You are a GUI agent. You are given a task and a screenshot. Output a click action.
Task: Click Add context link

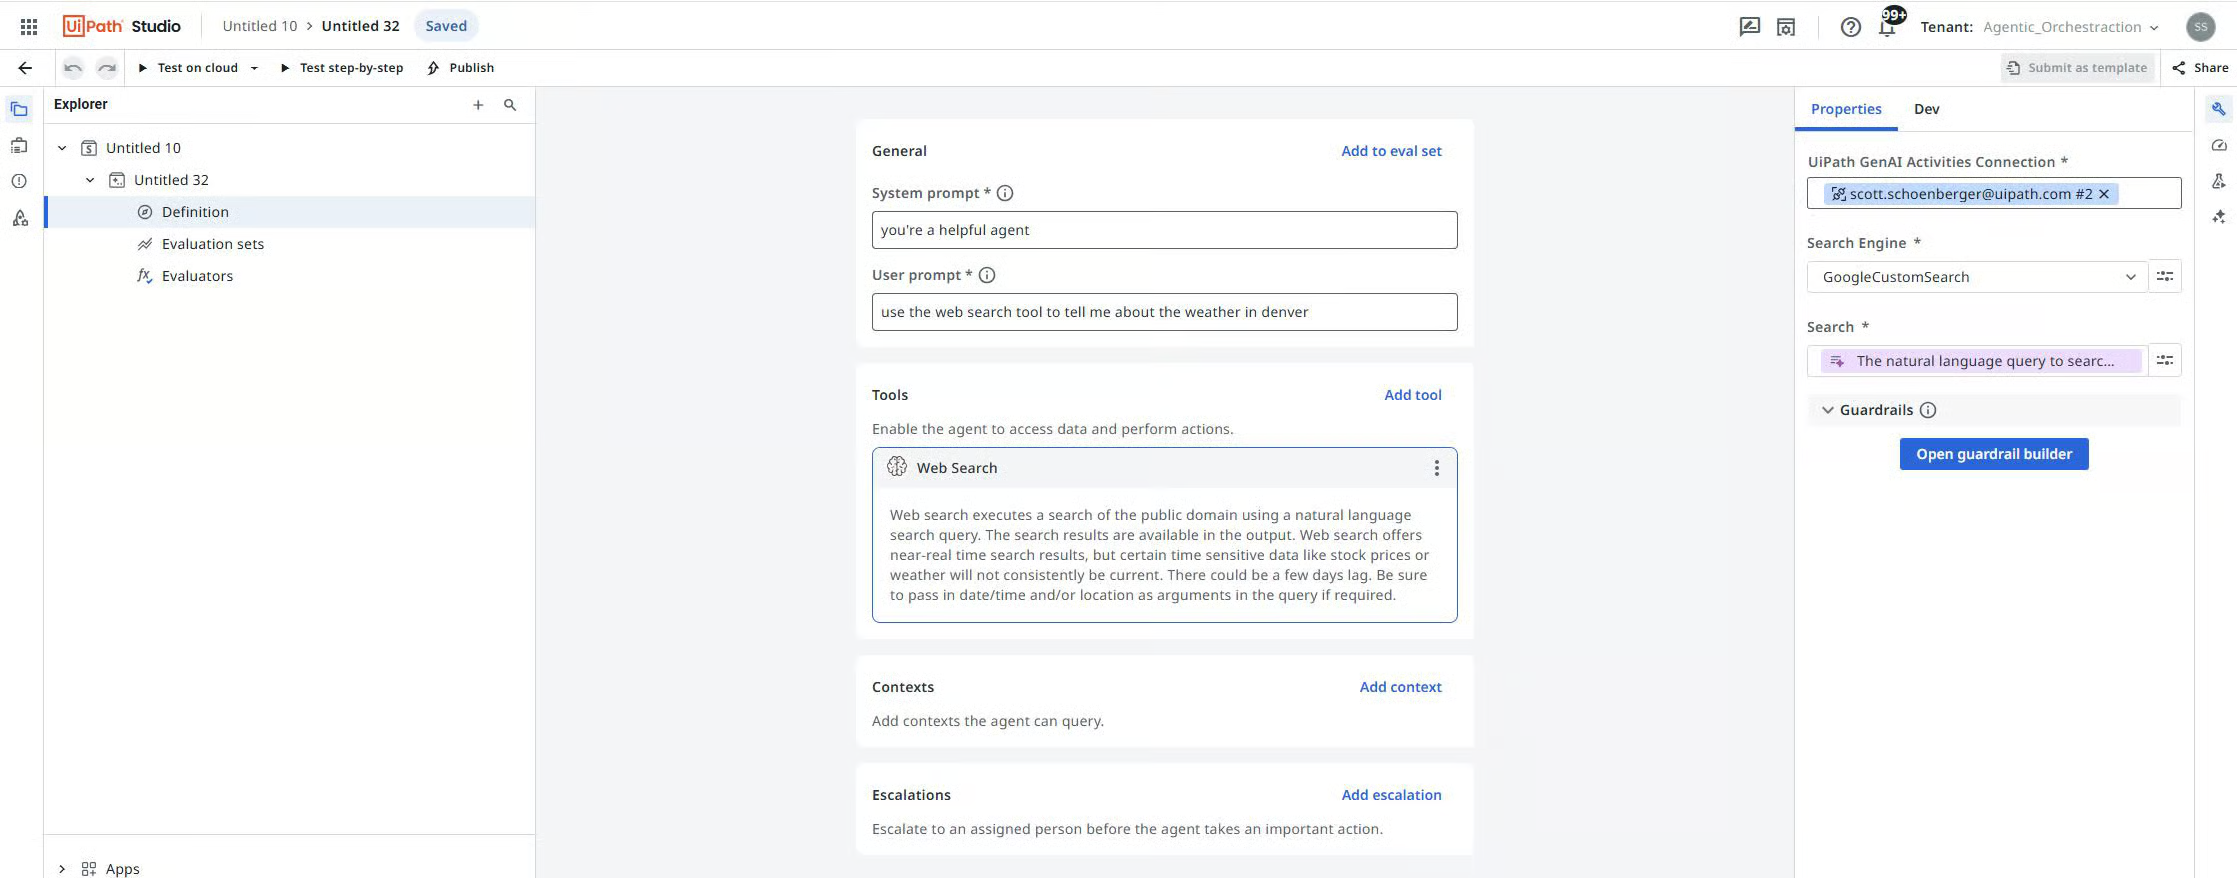[1400, 687]
